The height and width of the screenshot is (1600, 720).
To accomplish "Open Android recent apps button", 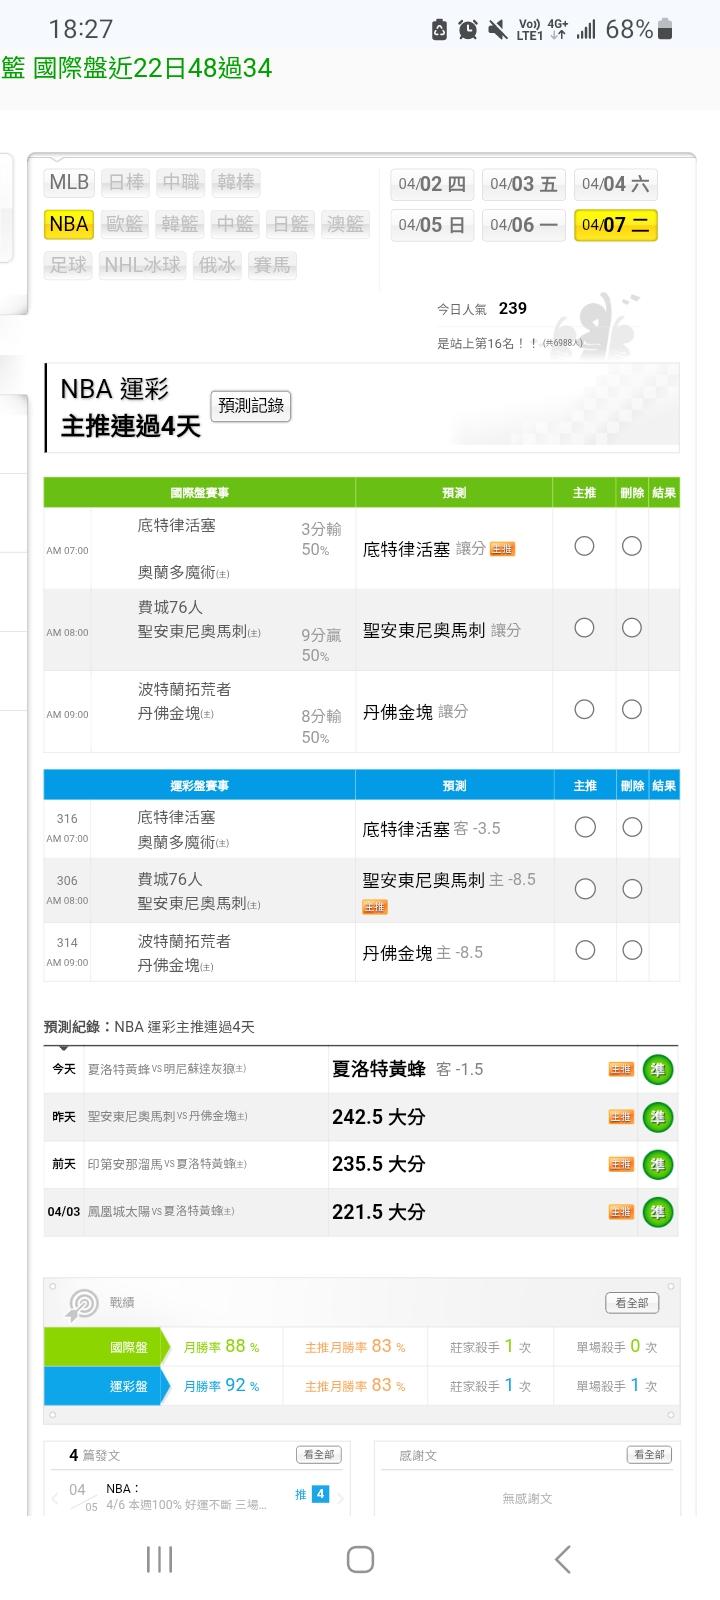I will point(159,1558).
